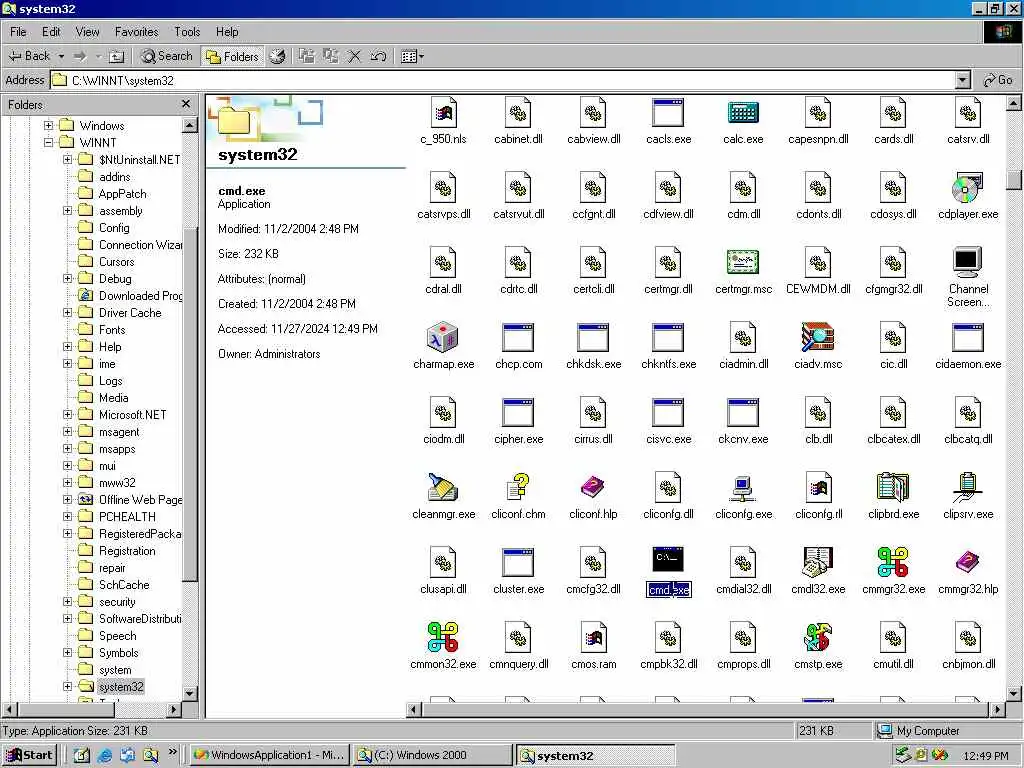Click the folder tree scroll down arrow
The image size is (1024, 768).
tap(190, 693)
